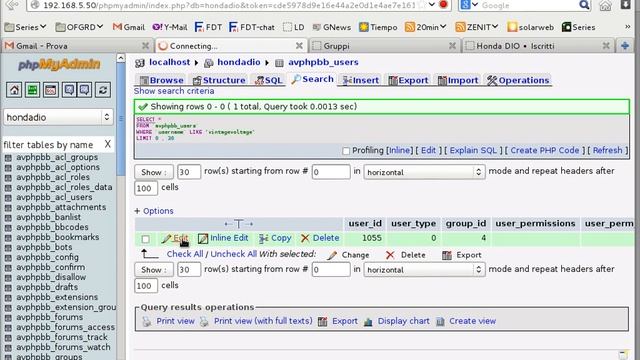
Task: Click Explain SQL link
Action: point(473,150)
